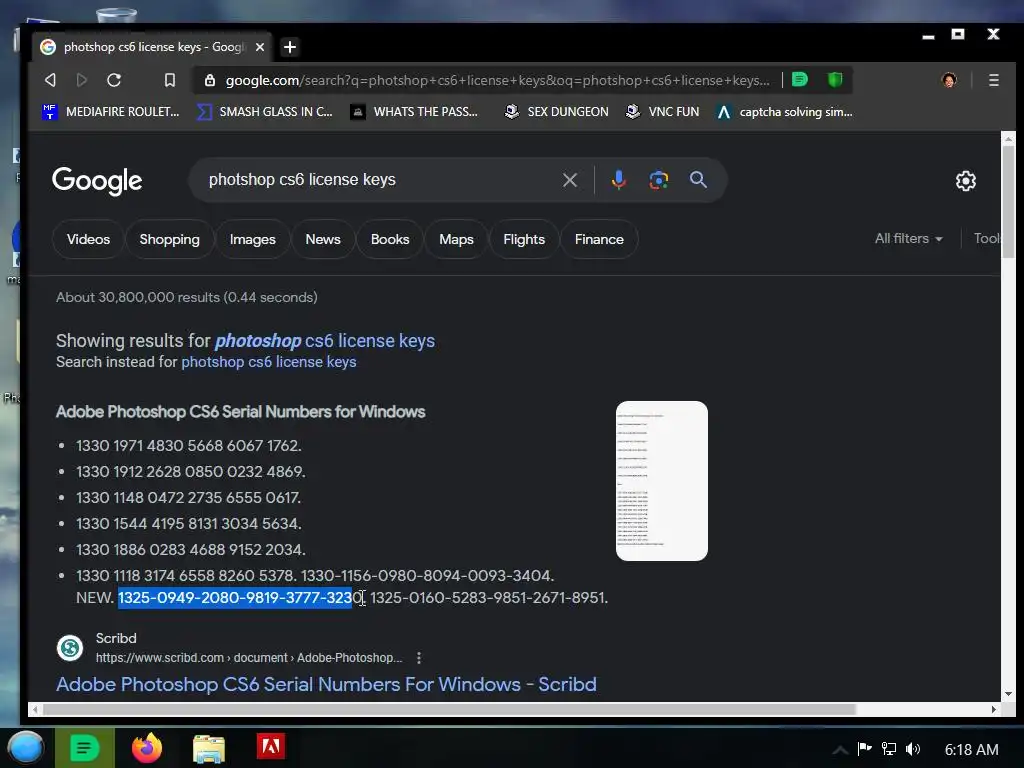Open Google quick settings gear

point(965,181)
